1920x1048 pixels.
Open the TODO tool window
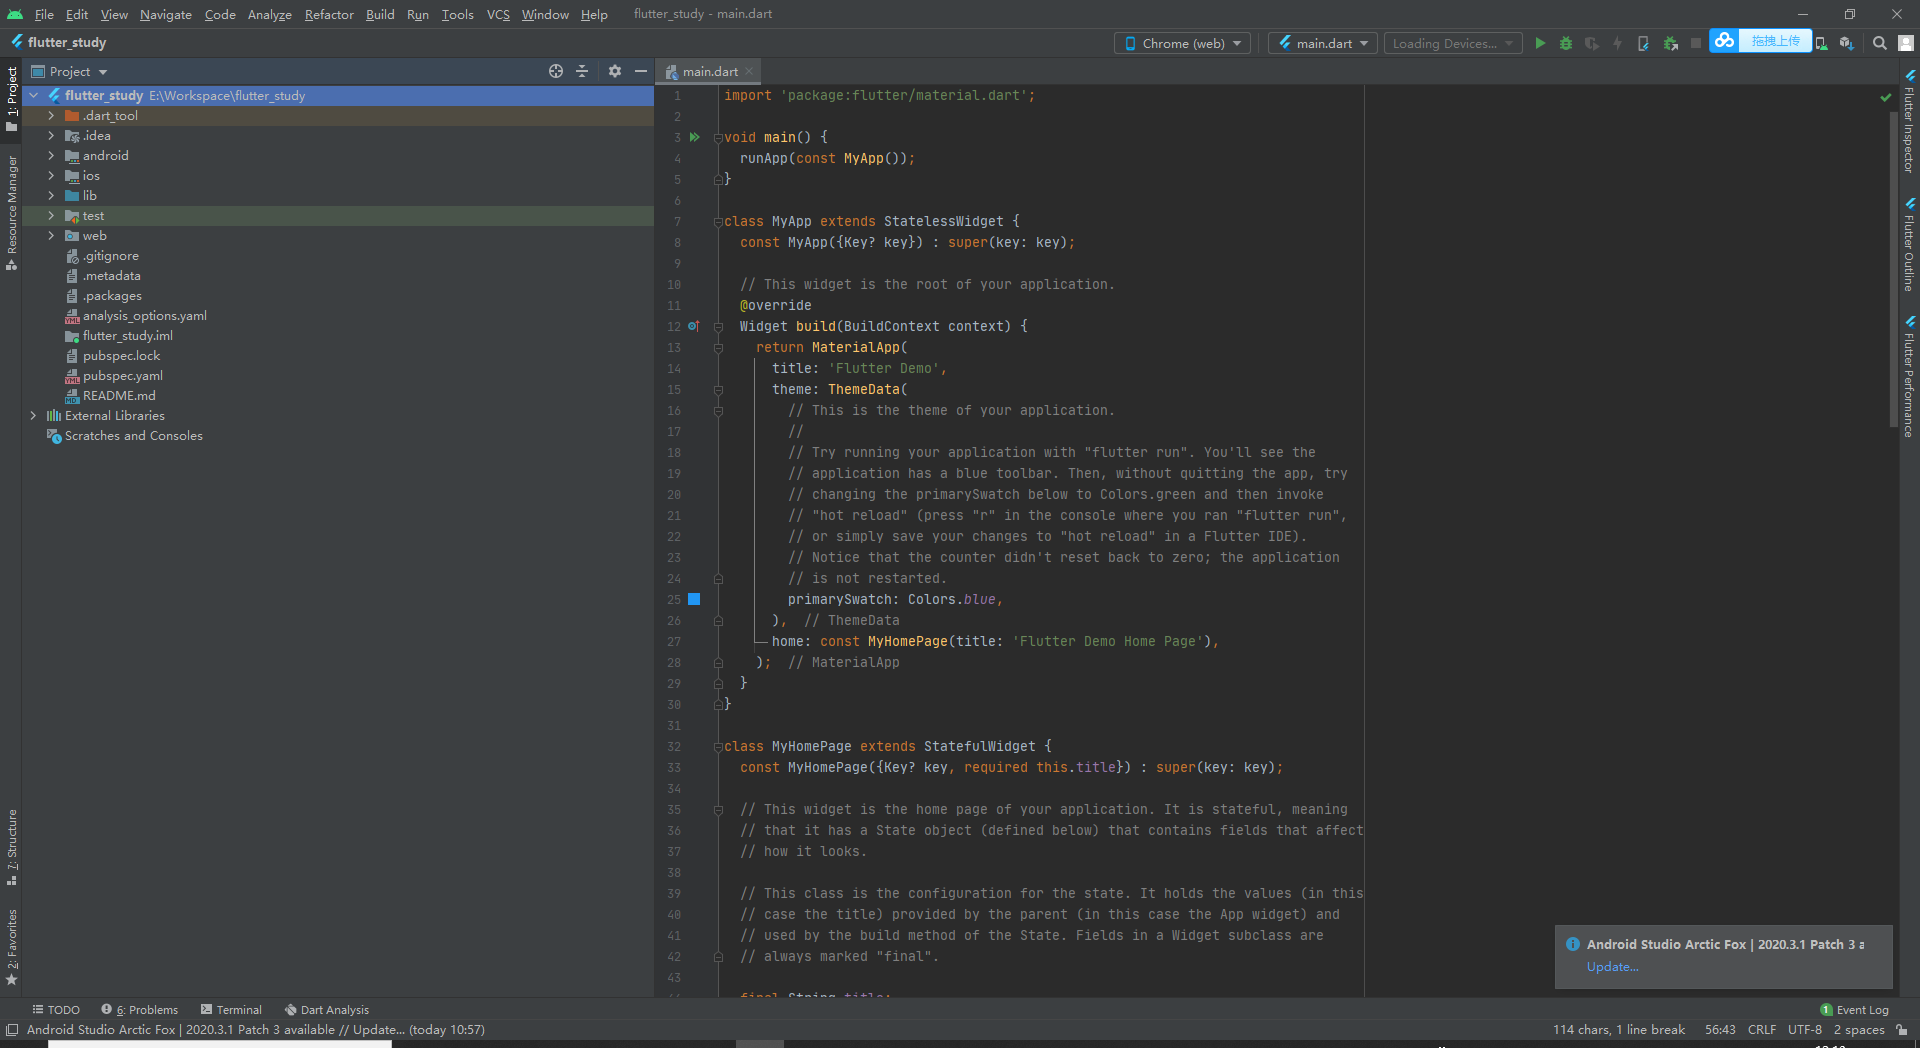[x=56, y=1010]
